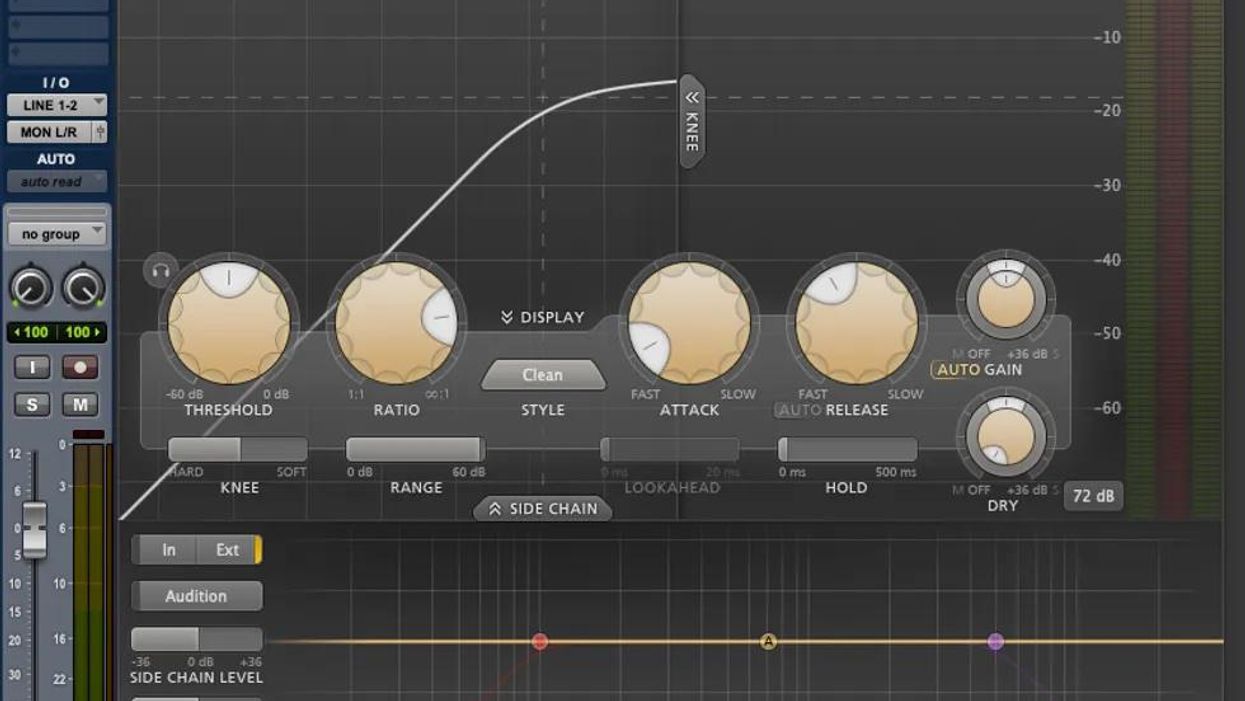Click the Clean style button
The height and width of the screenshot is (701, 1245).
point(542,375)
